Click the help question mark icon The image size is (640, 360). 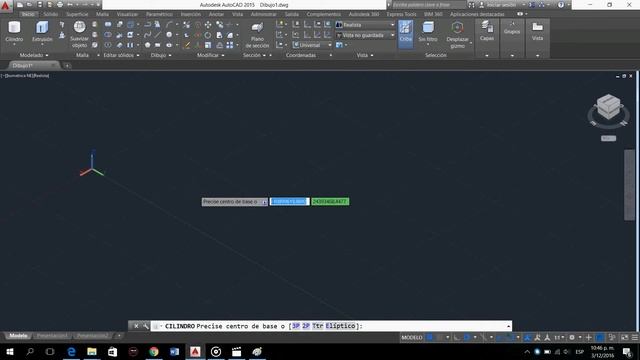point(561,5)
